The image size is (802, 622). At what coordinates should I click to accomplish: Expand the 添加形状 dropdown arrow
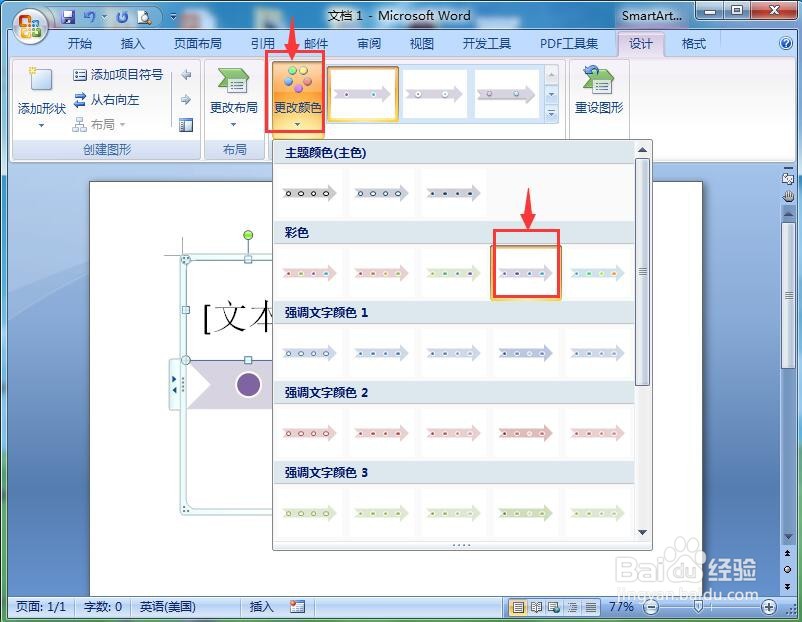click(x=41, y=125)
